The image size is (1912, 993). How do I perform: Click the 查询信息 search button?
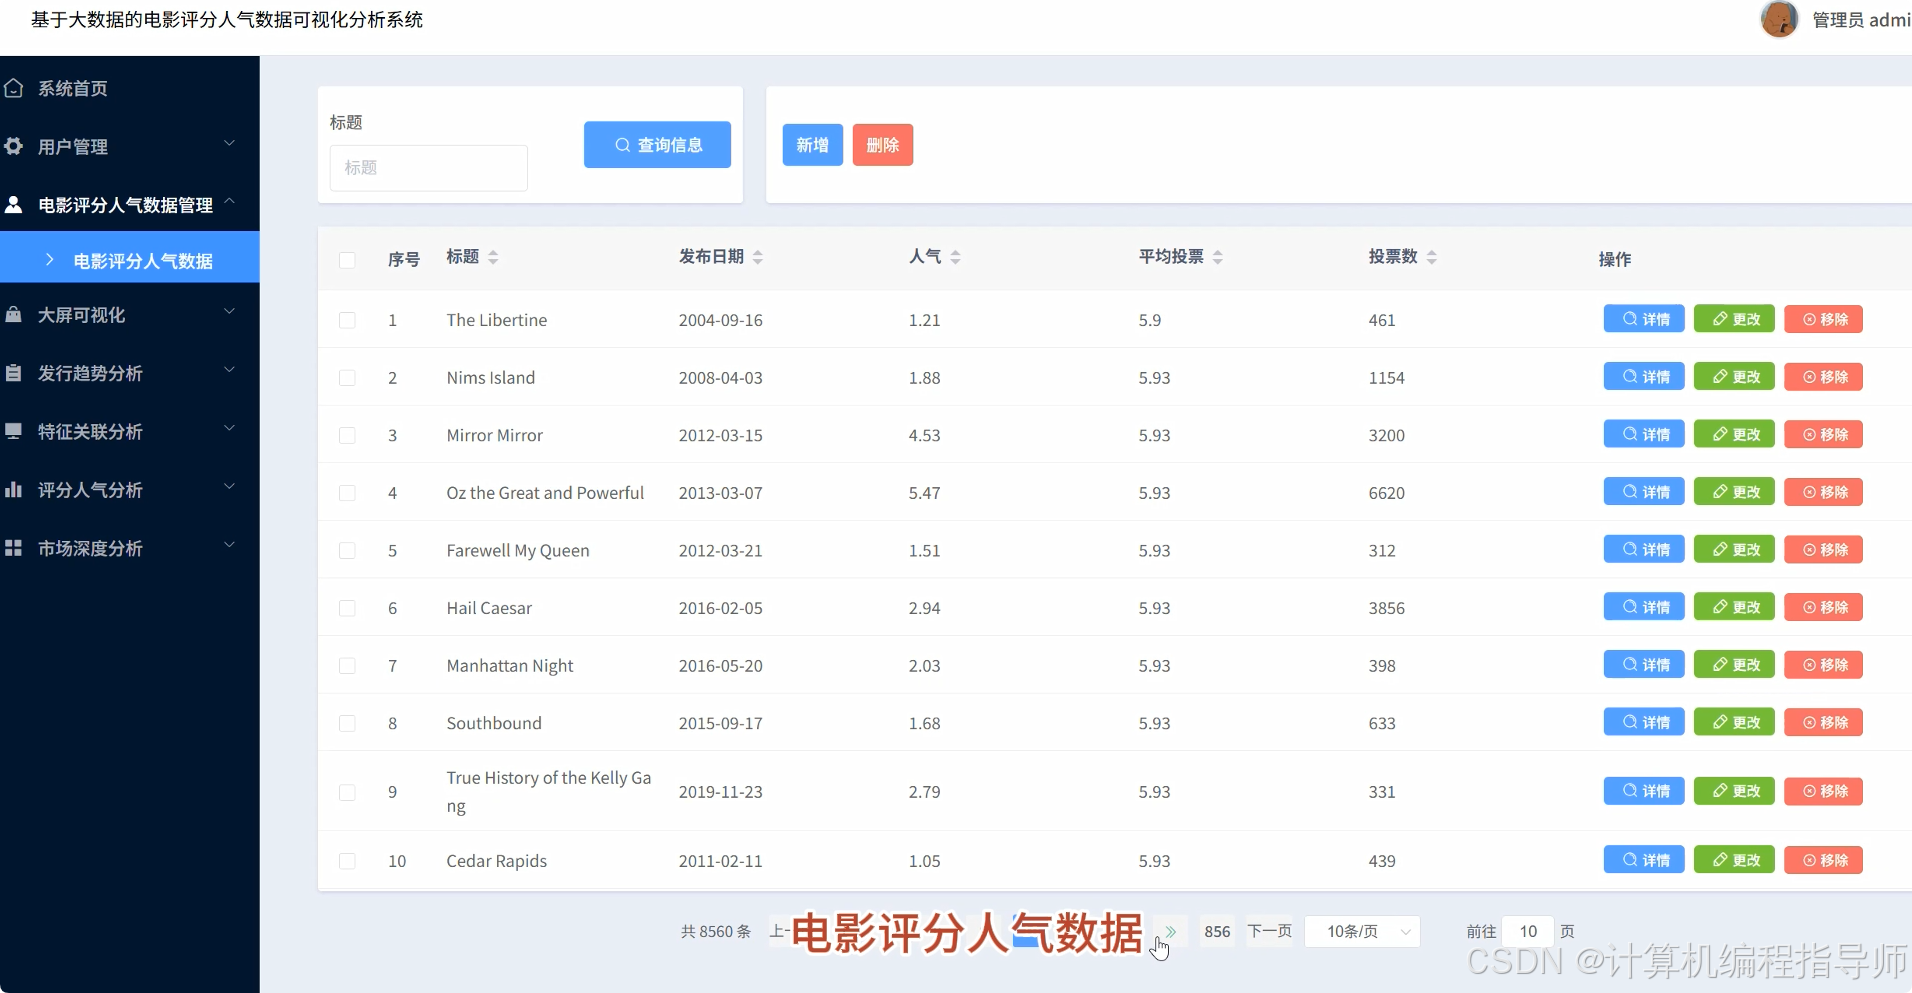657,144
